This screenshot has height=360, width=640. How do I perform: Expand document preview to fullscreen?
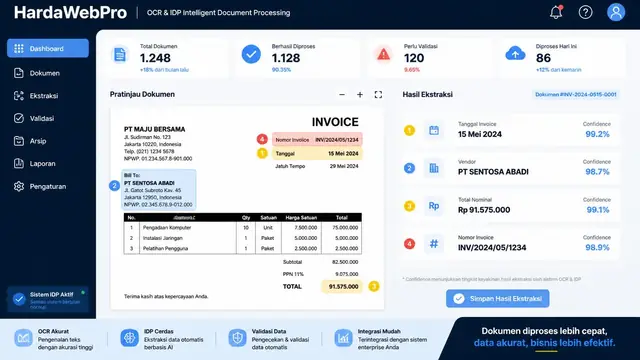378,95
